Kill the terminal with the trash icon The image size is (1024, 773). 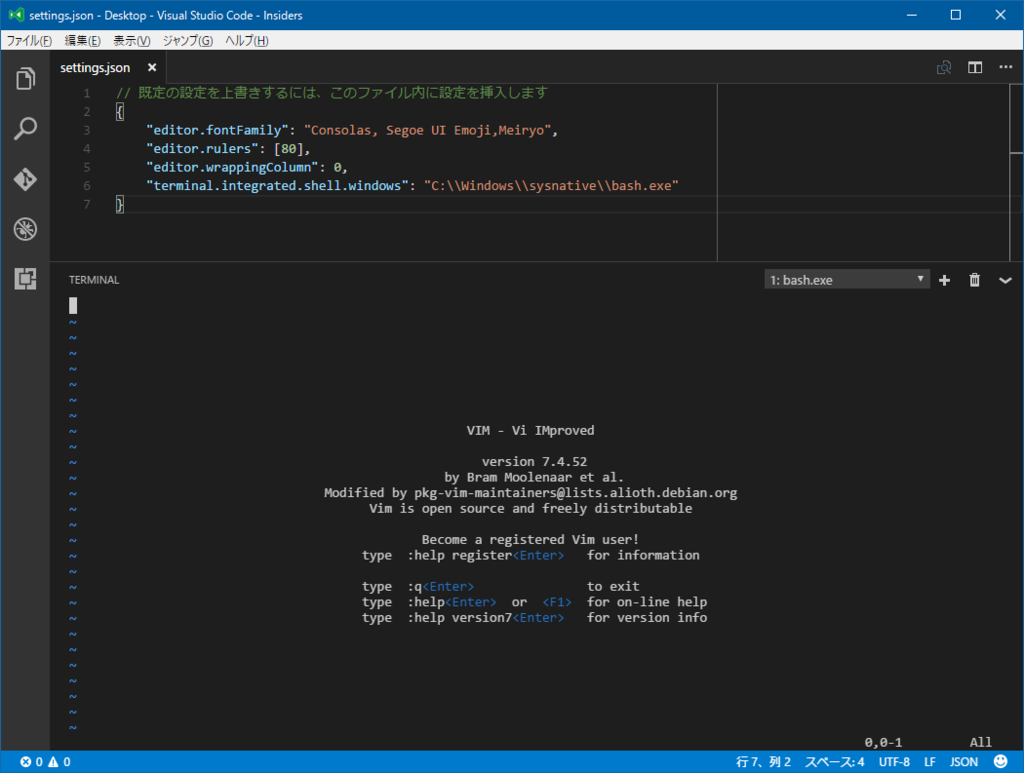click(x=974, y=280)
